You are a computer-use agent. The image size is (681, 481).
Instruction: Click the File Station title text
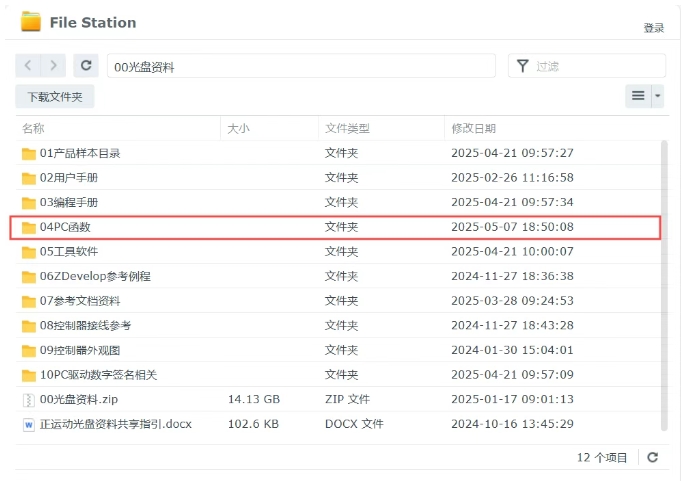[93, 23]
